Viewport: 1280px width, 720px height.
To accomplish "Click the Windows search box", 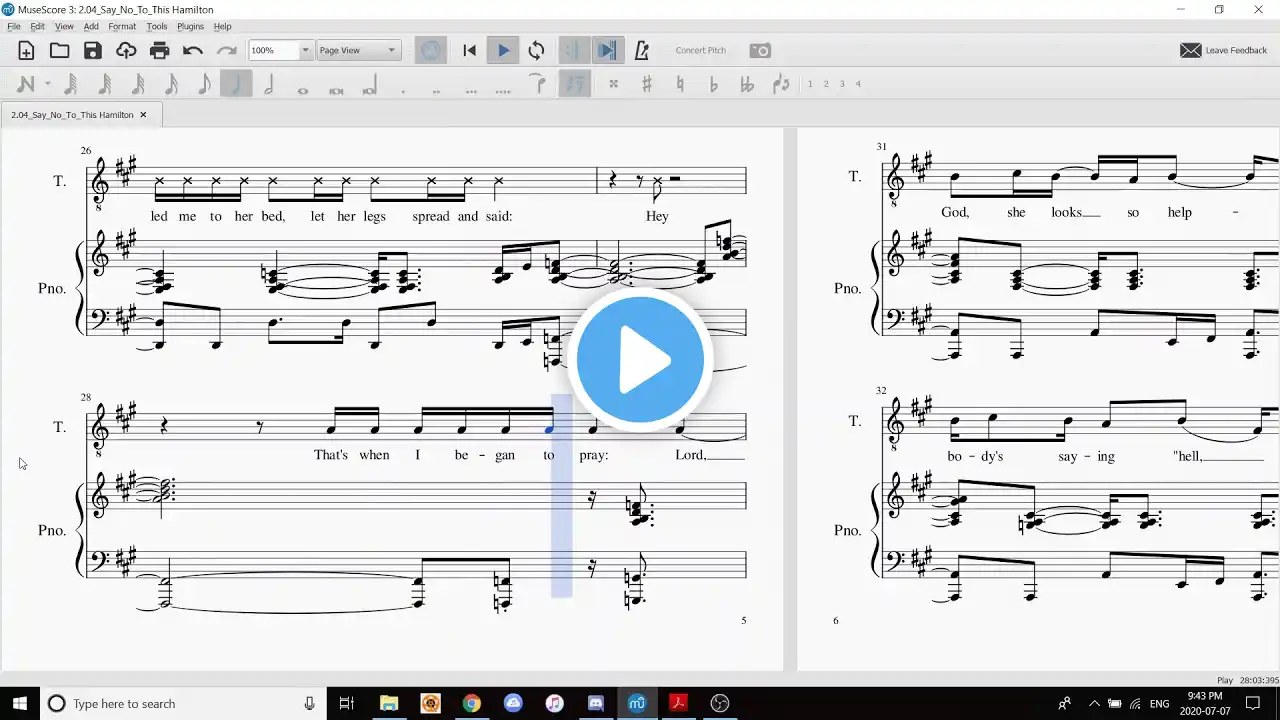I will click(x=183, y=704).
